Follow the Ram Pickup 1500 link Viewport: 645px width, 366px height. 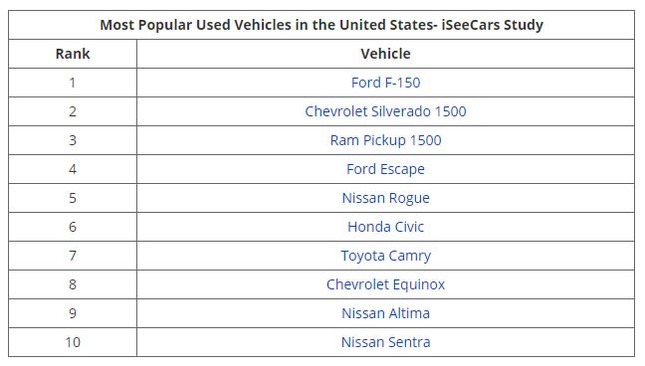(x=385, y=140)
